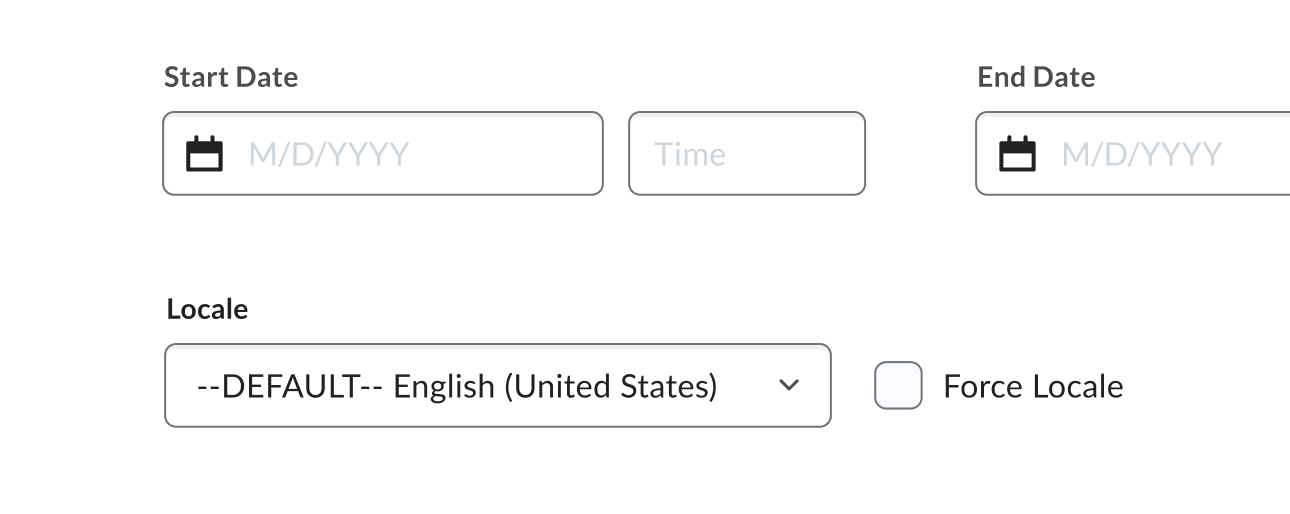Tick the Force Locale checkbox
1290x514 pixels.
[x=898, y=386]
